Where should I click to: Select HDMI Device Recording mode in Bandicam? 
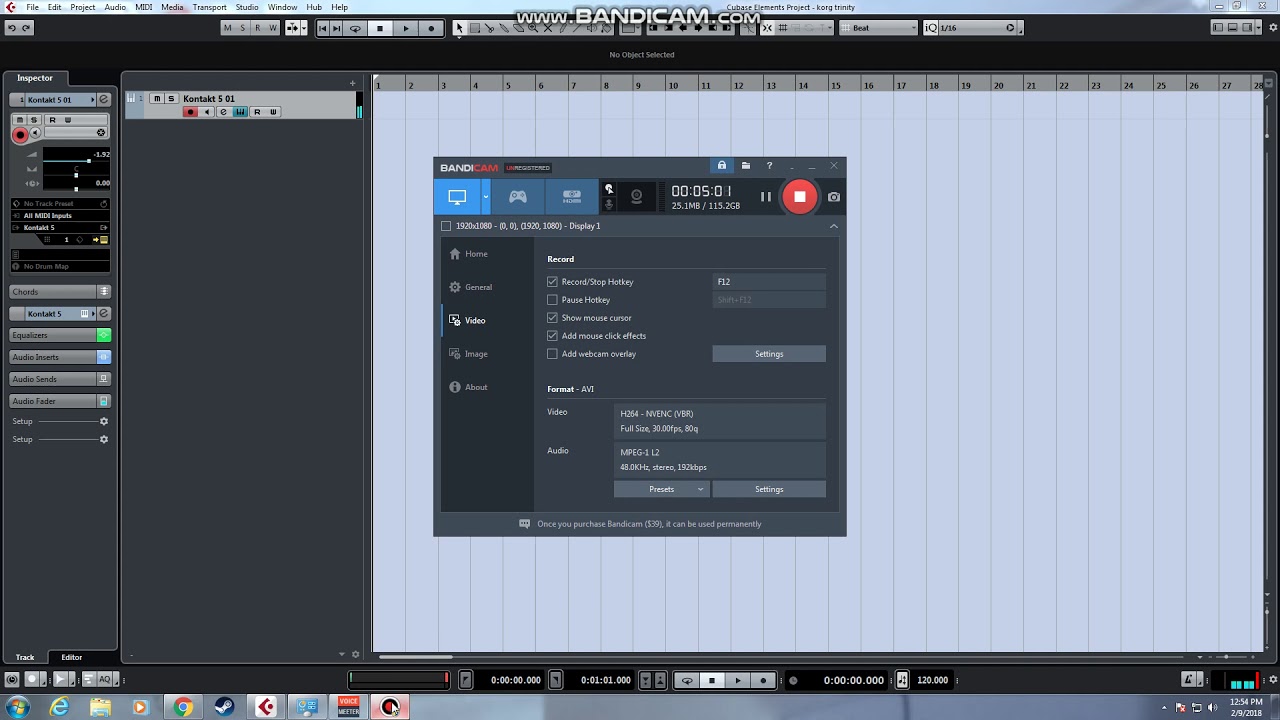572,197
